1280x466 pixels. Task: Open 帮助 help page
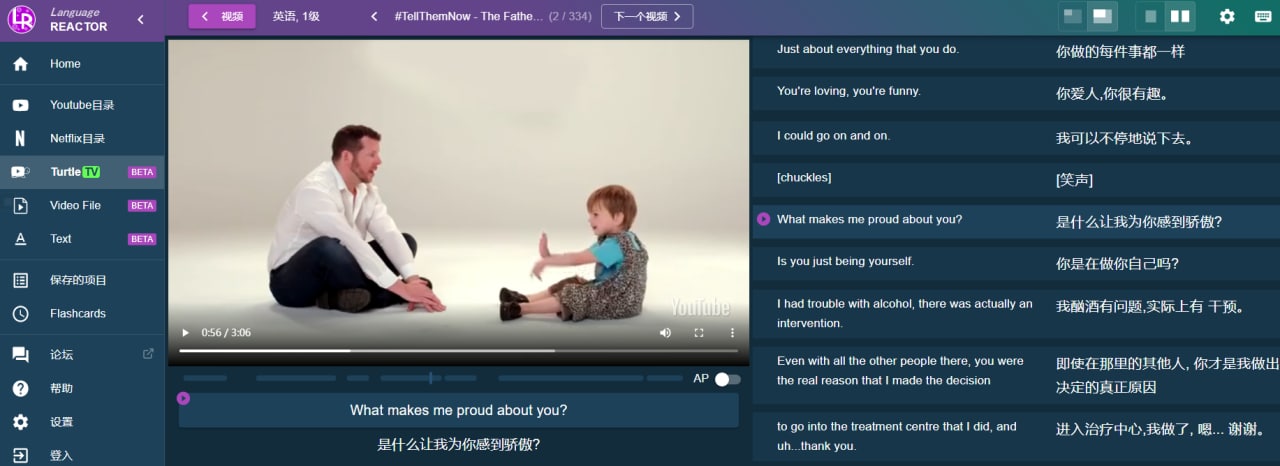(82, 388)
